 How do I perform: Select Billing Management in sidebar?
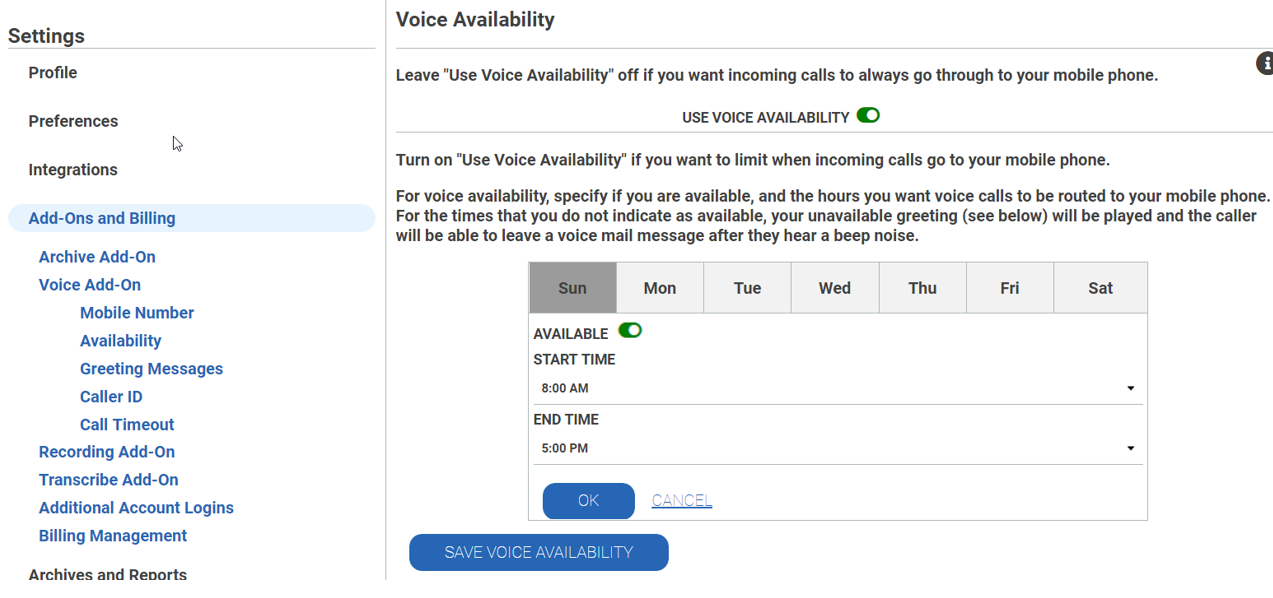(113, 536)
